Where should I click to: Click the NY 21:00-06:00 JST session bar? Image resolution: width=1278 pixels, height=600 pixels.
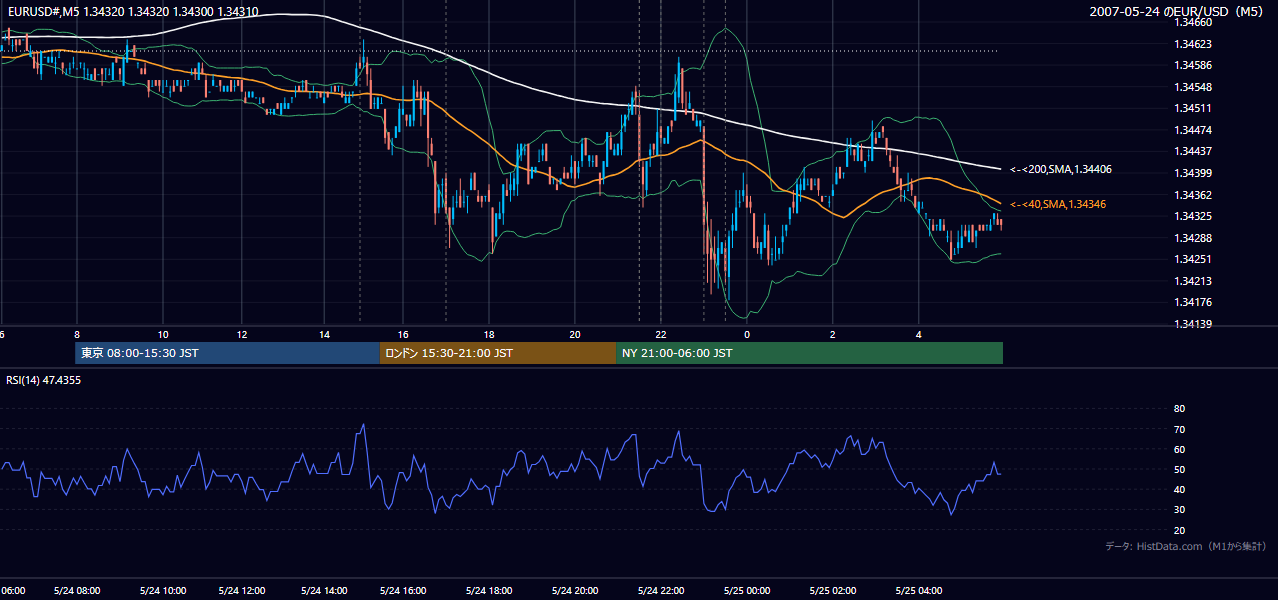[x=810, y=353]
